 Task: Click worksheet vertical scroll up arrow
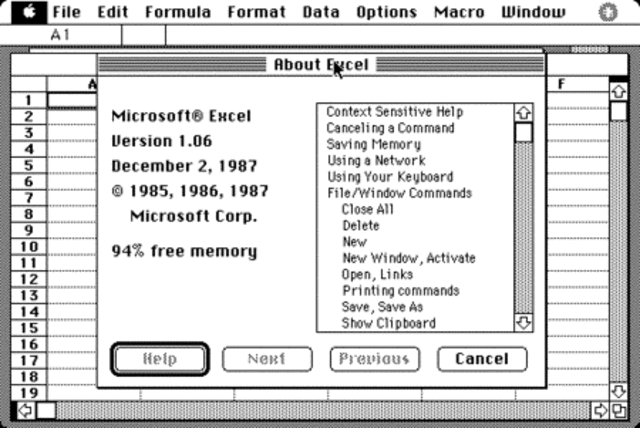(618, 91)
